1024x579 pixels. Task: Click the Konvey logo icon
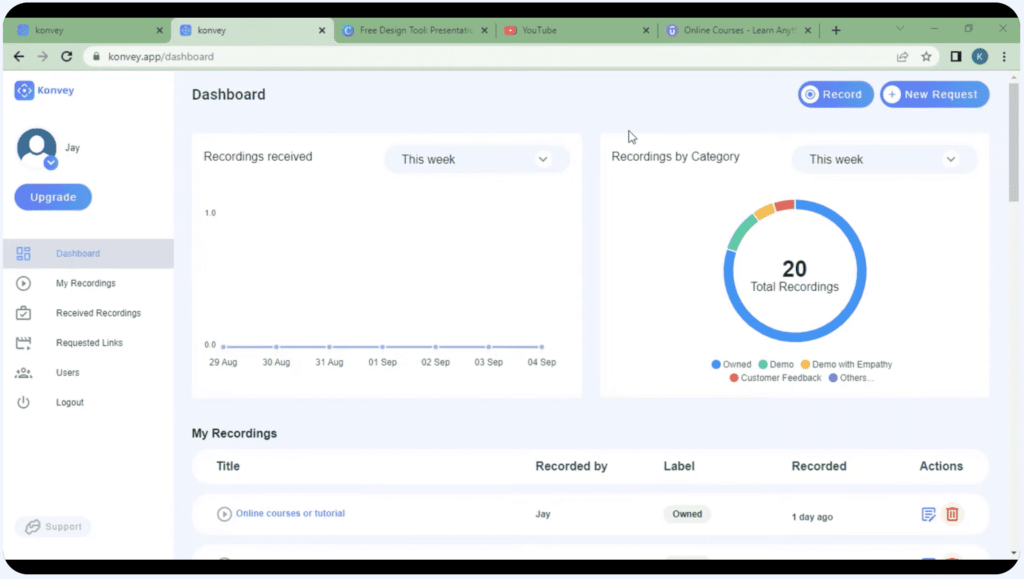pos(24,91)
